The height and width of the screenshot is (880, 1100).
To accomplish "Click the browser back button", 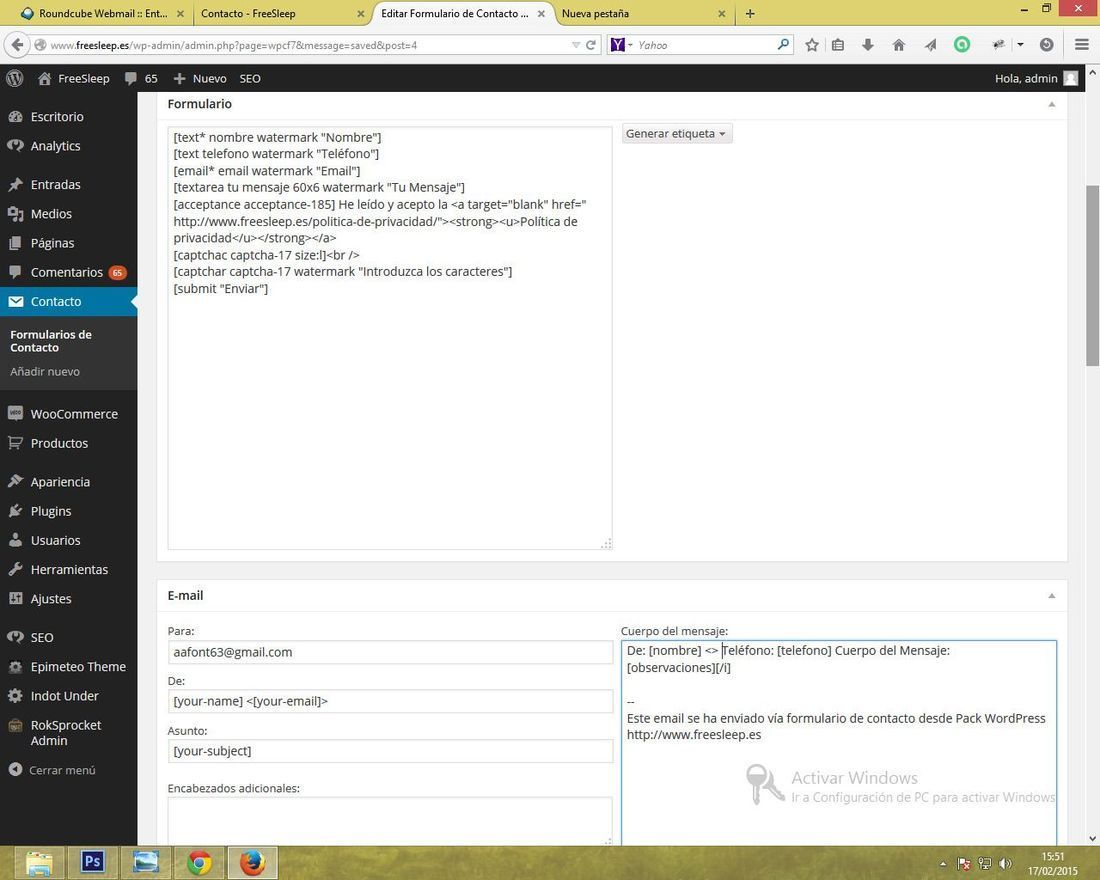I will tap(16, 45).
